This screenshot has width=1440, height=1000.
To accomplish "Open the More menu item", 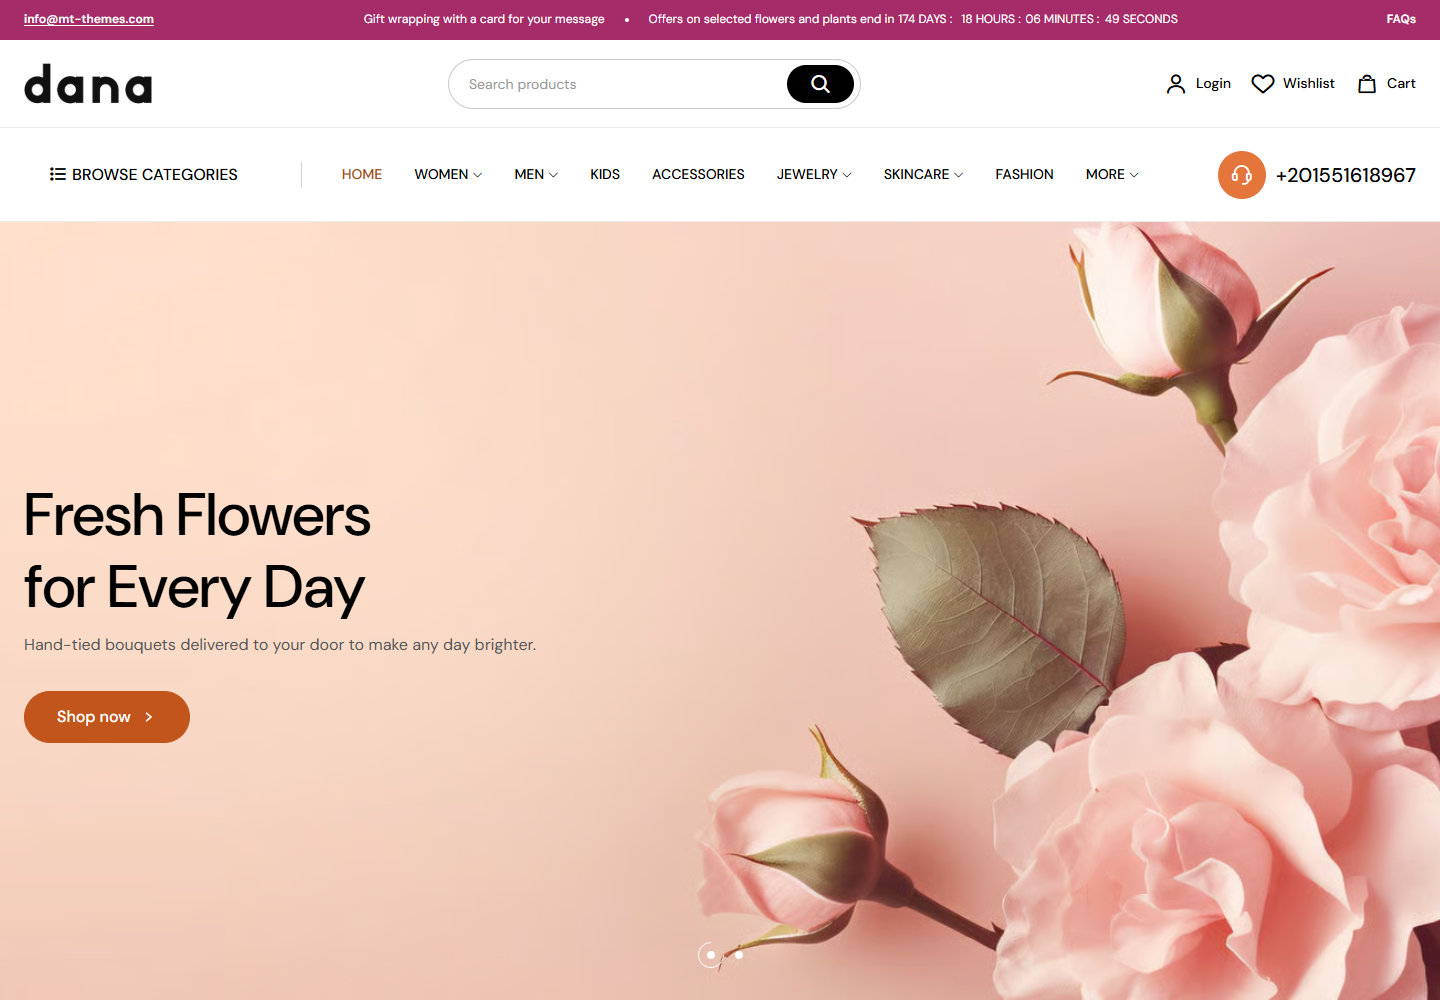I will tap(1105, 174).
